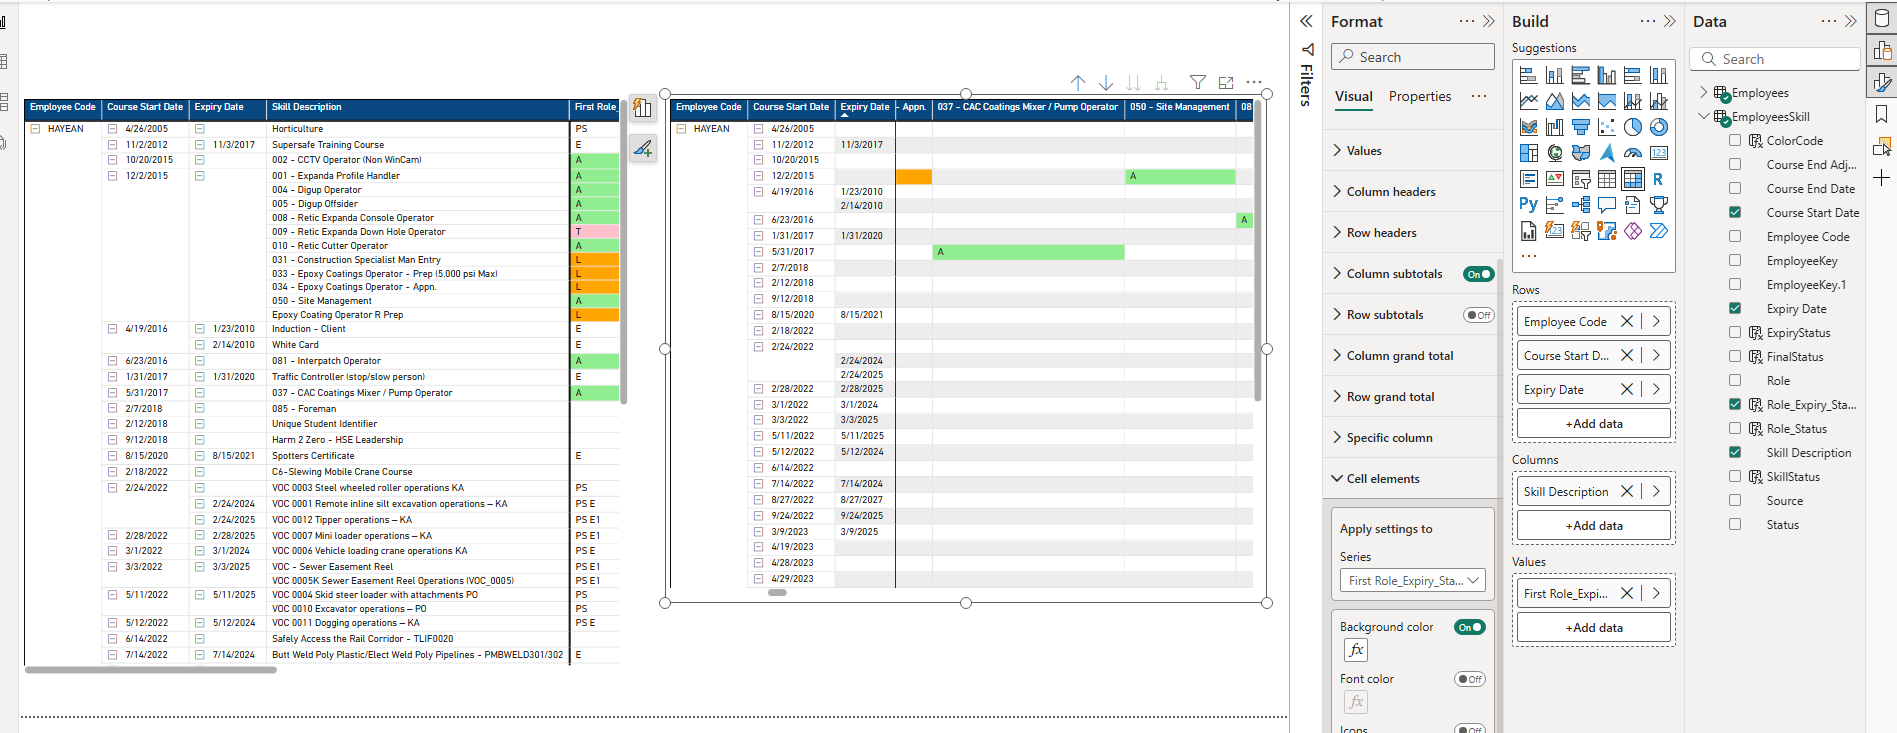Choose the Python visual icon

point(1529,205)
